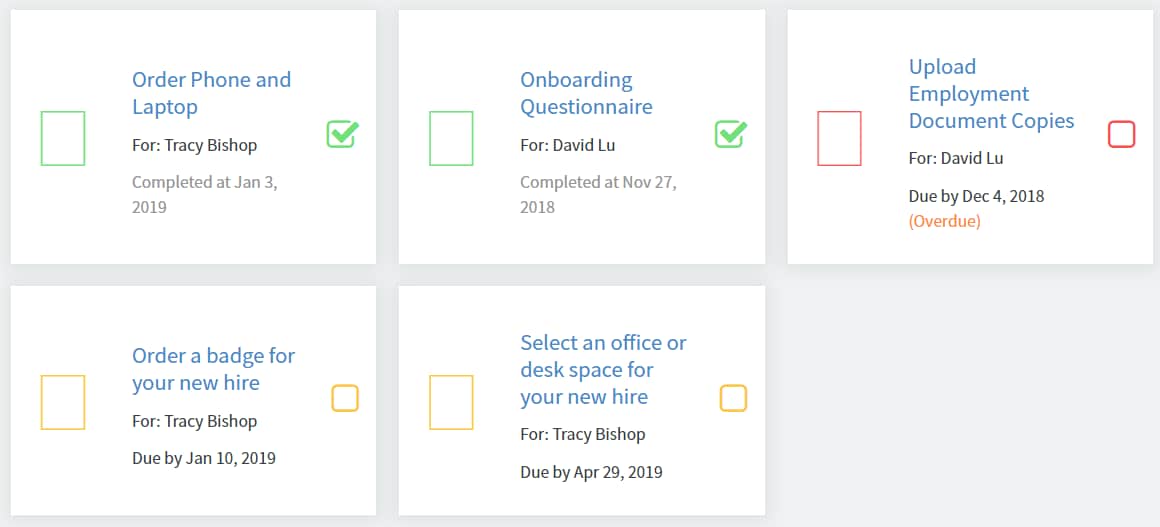
Task: Click Due by Apr 29, 2019 text
Action: tap(591, 472)
